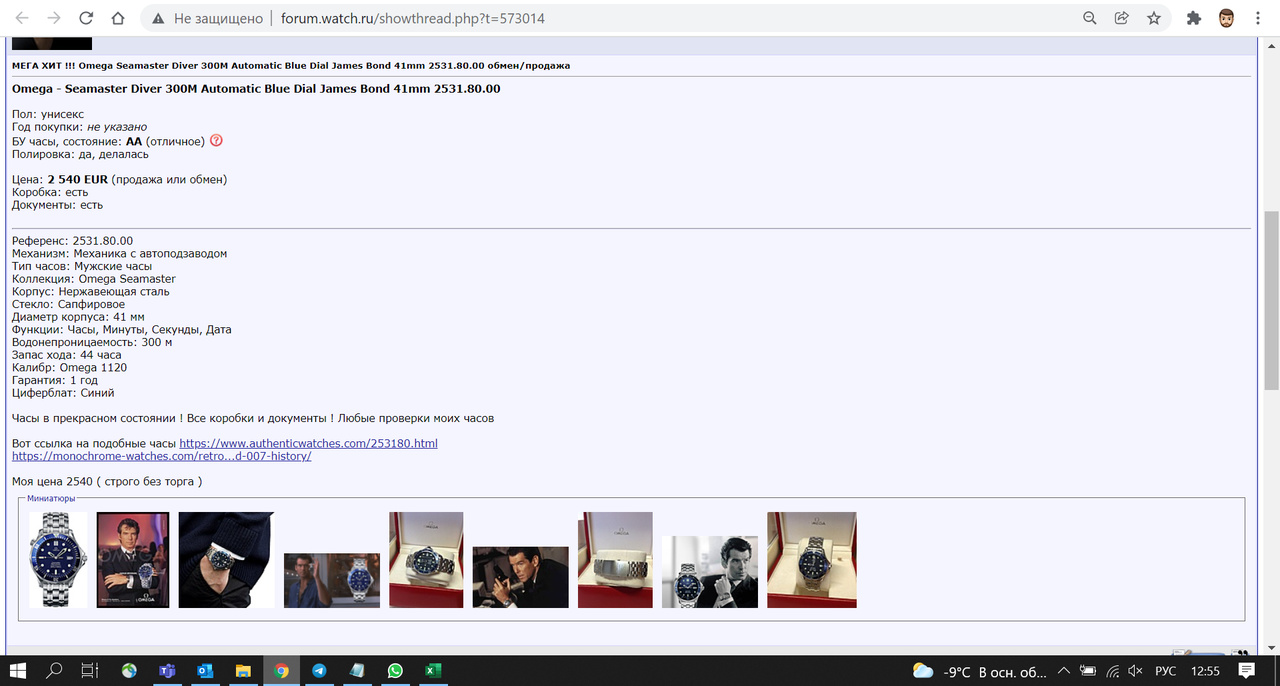Open Telegram from the taskbar
Viewport: 1280px width, 686px height.
tap(319, 671)
